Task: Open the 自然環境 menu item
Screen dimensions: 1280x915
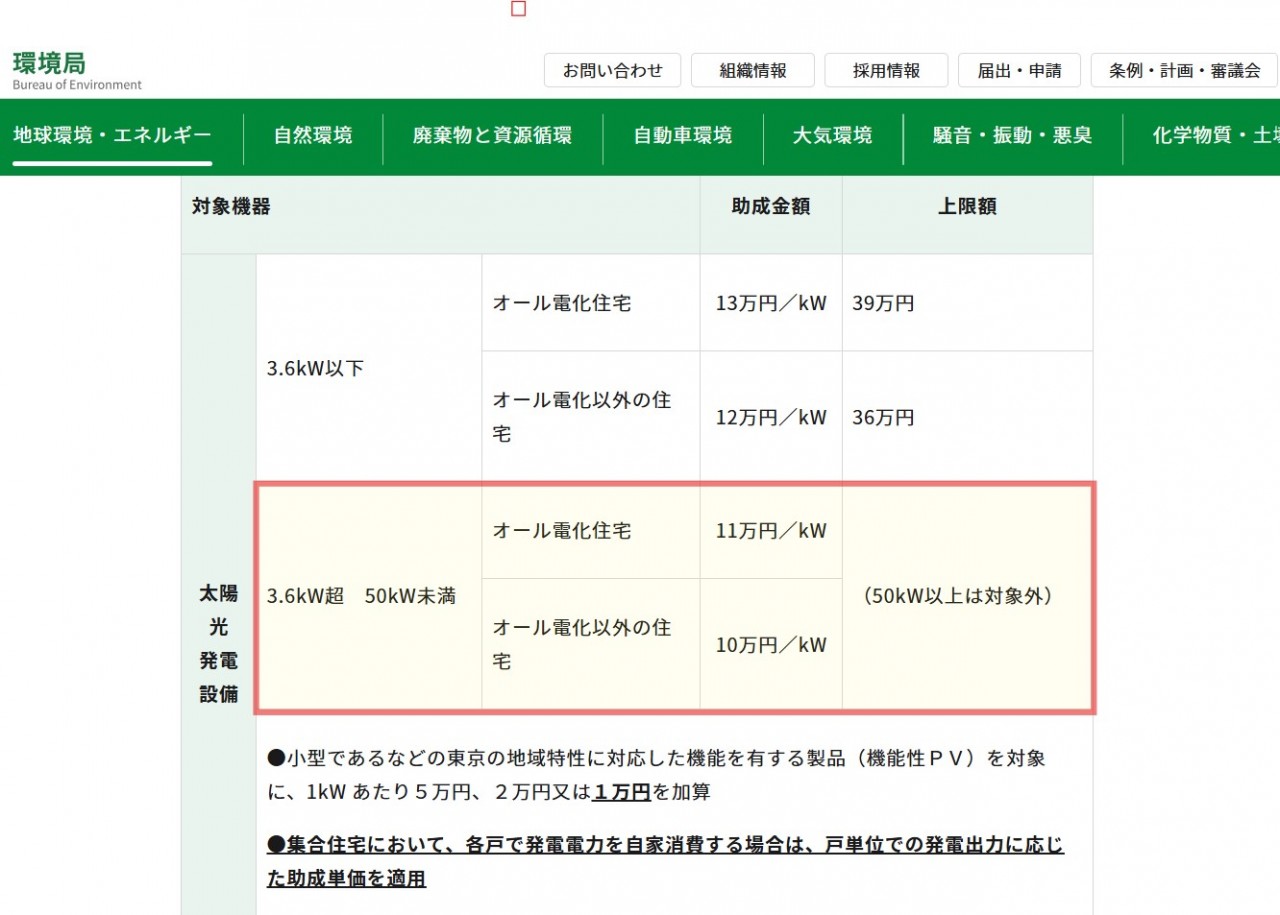Action: (x=313, y=136)
